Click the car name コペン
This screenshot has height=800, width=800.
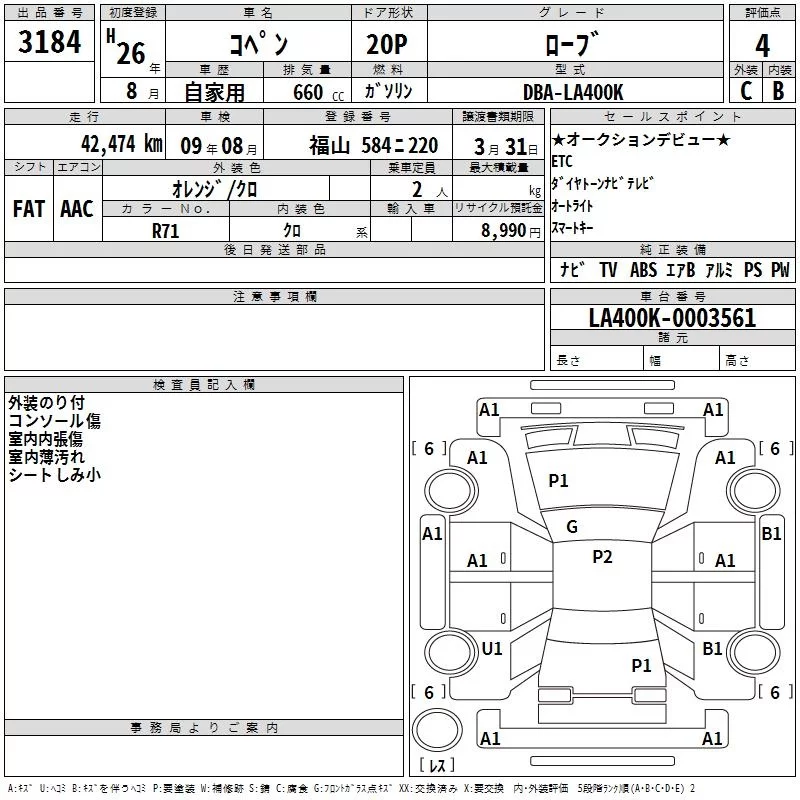258,43
